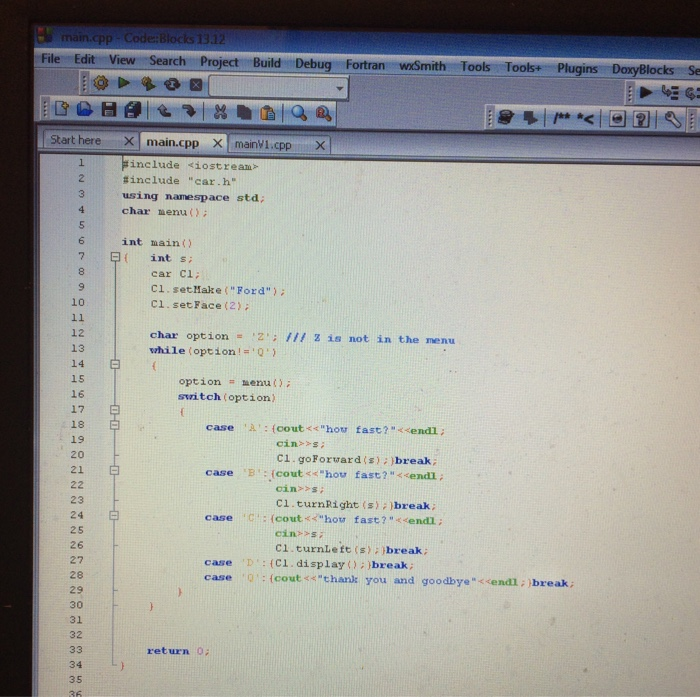Image resolution: width=700 pixels, height=697 pixels.
Task: Click '#include "car.h"' on line 2
Action: pos(179,180)
